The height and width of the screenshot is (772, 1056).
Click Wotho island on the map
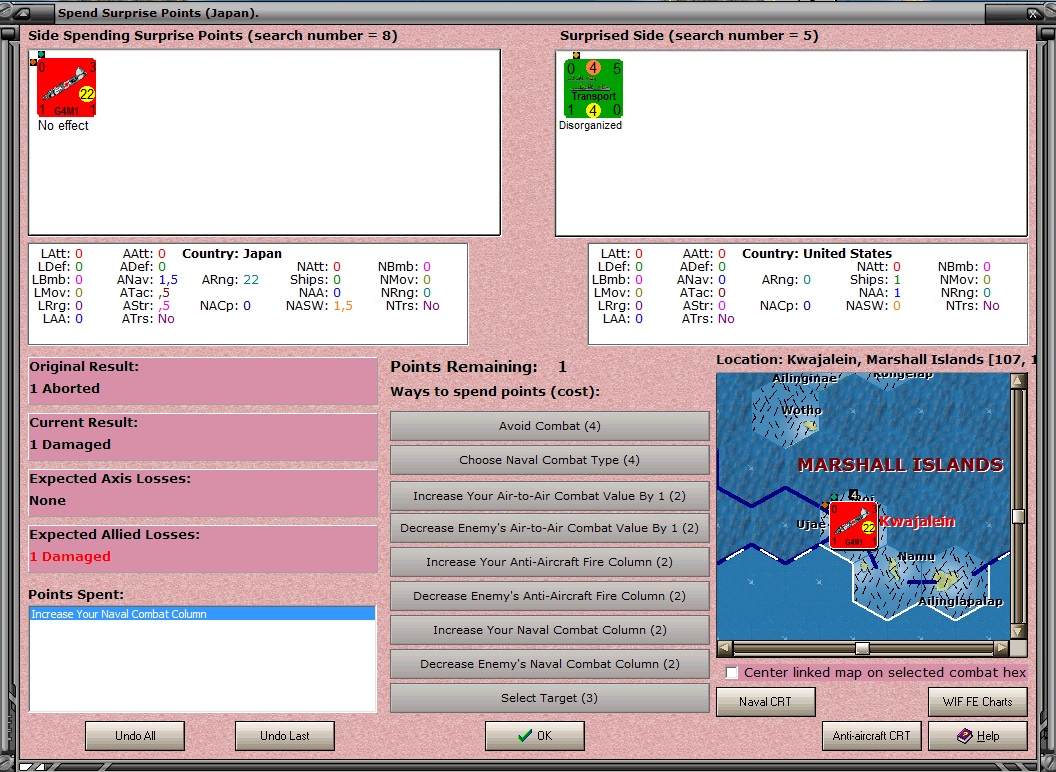tap(810, 425)
